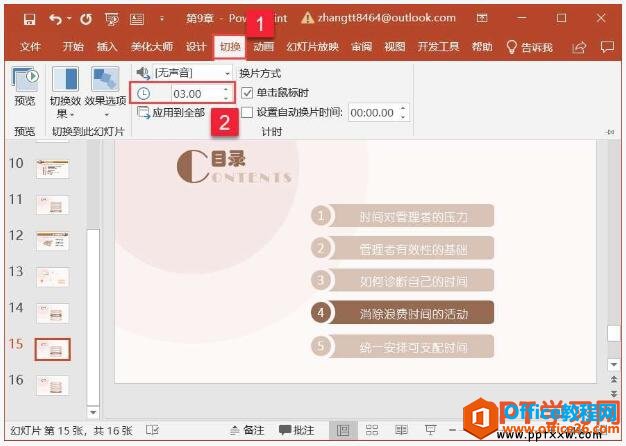Click slide item 5 统一安排可支配时间
This screenshot has height=446, width=626.
click(x=402, y=346)
